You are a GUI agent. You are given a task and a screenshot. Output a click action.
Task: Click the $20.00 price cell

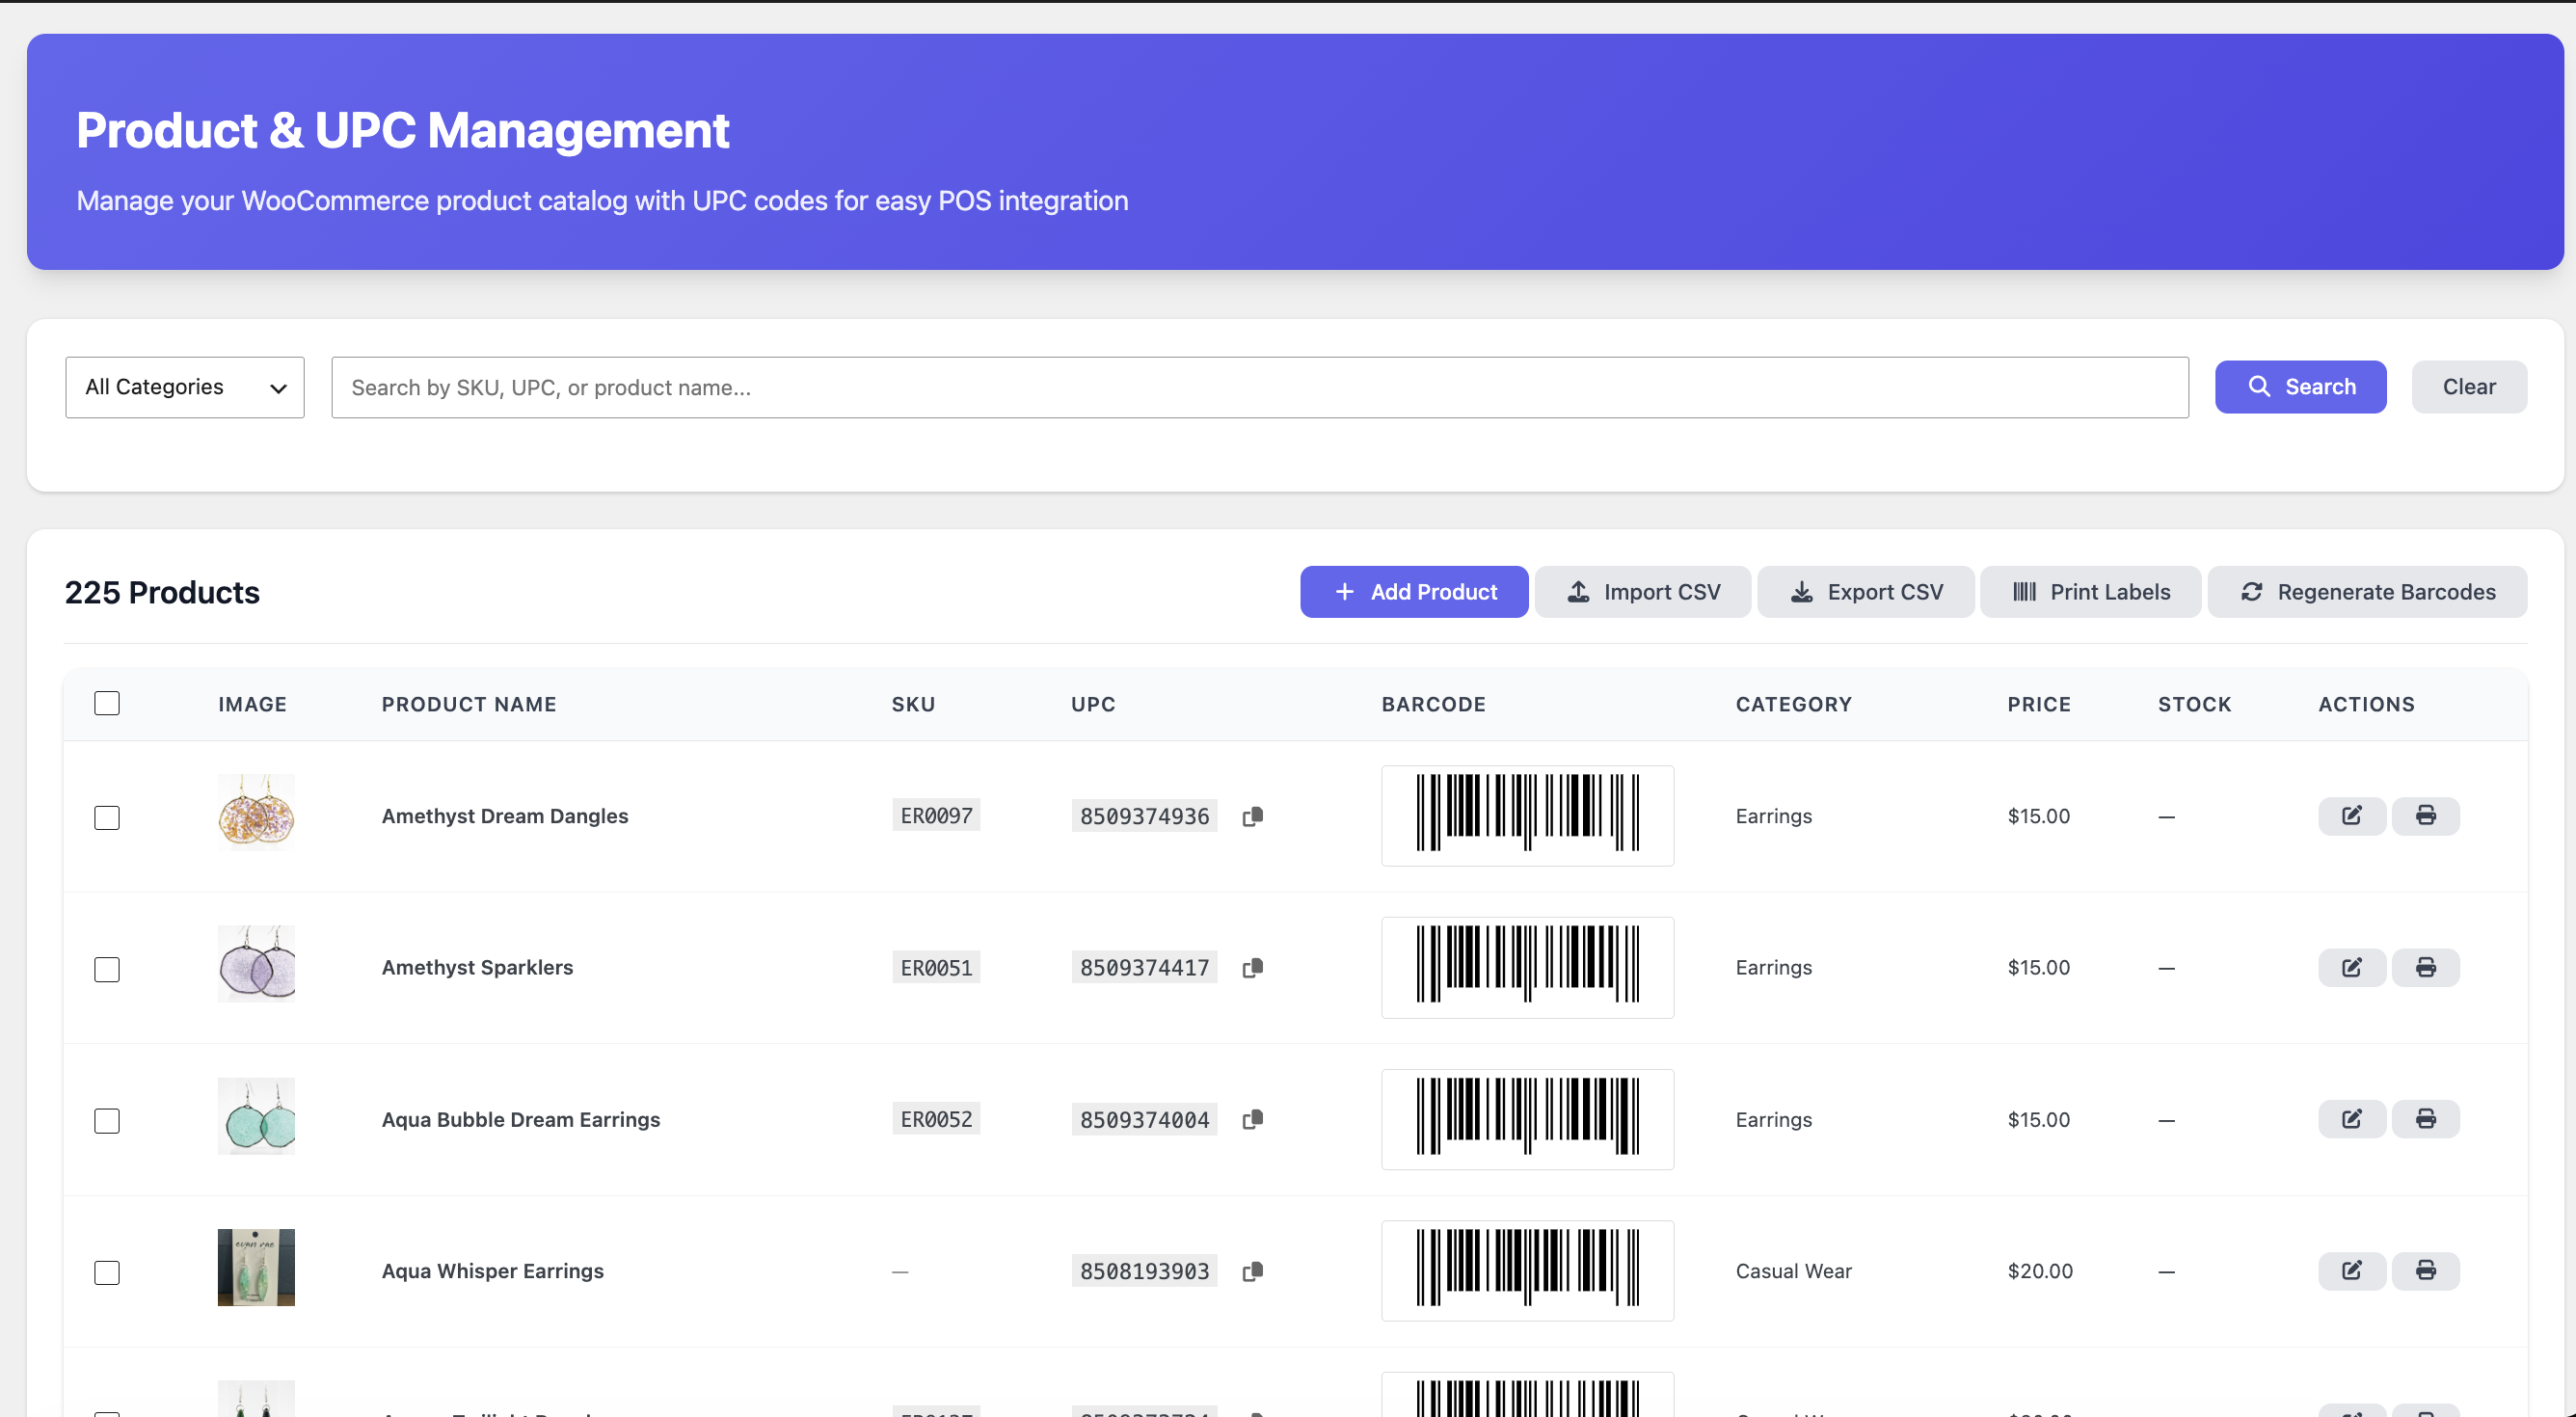coord(2040,1271)
